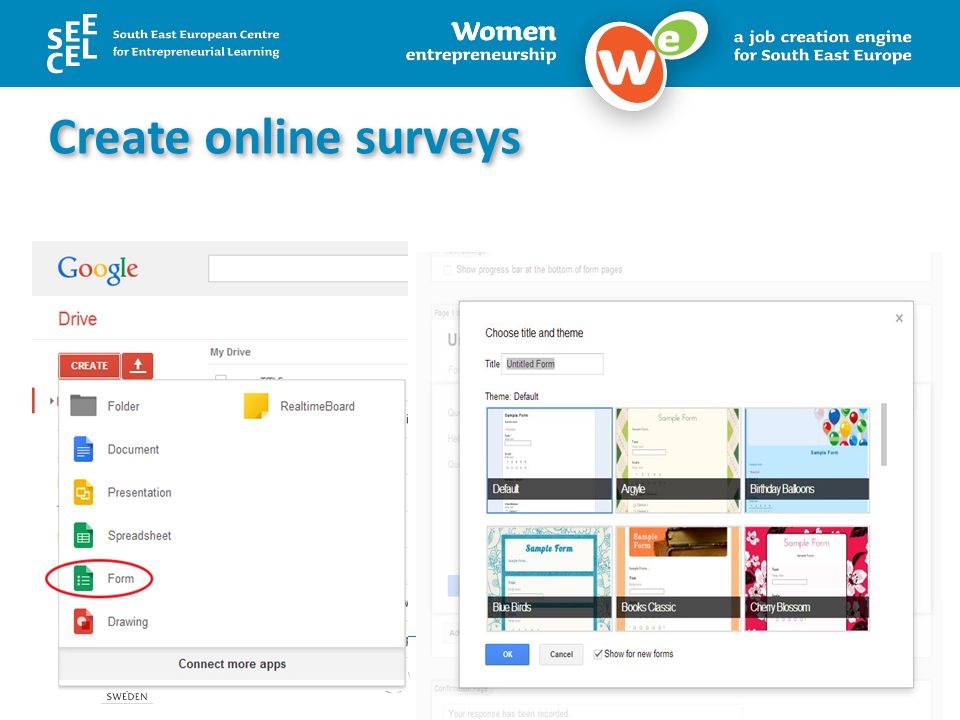
Task: Choose Spreadsheet from the create menu
Action: tap(140, 536)
